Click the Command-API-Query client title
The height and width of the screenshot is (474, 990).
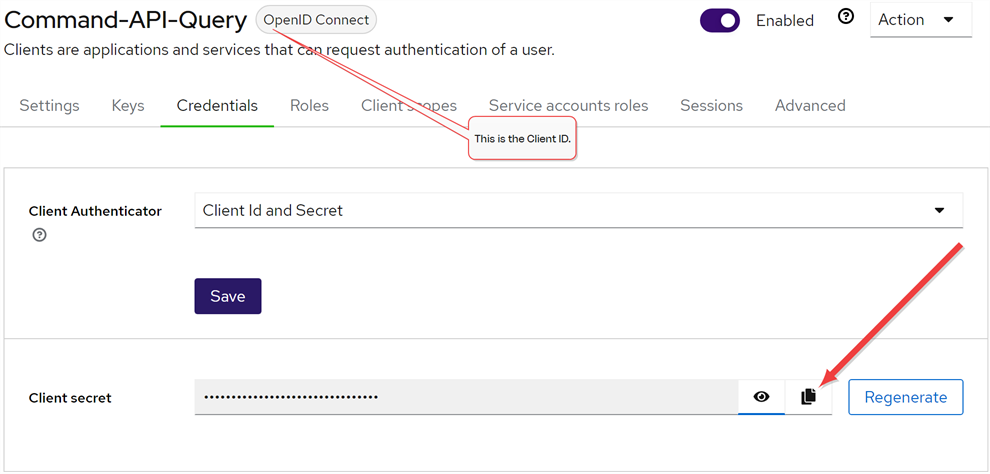tap(126, 20)
